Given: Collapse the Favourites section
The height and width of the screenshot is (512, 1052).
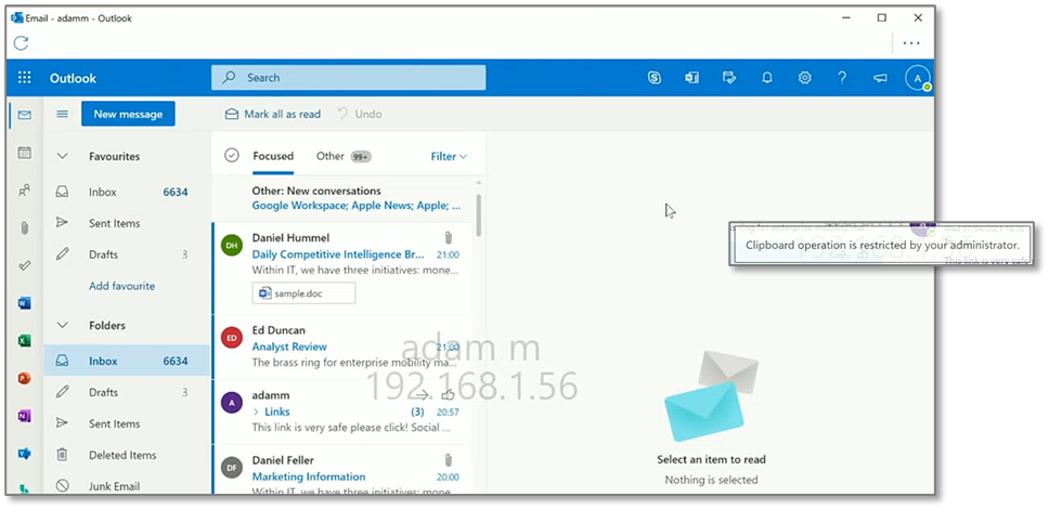Looking at the screenshot, I should tap(62, 157).
